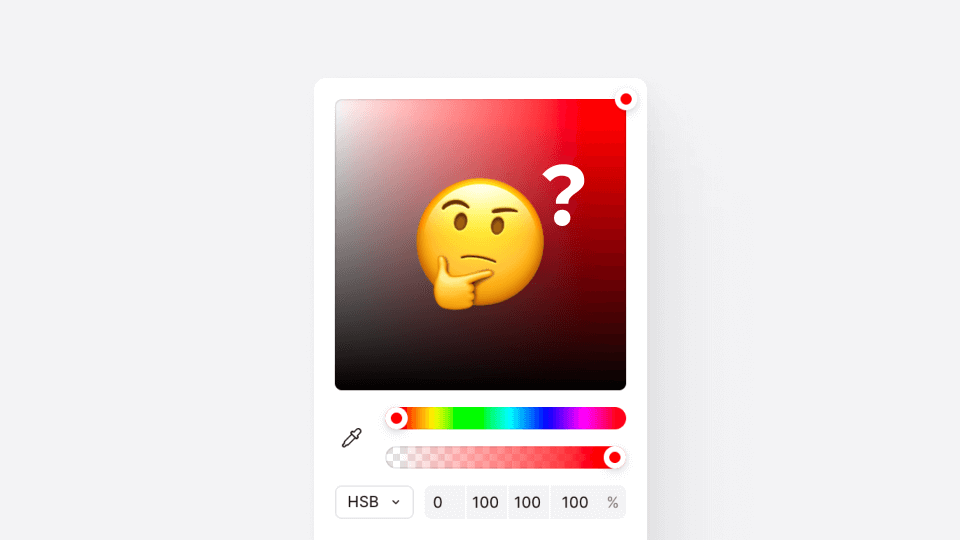Click the color picker handle at top-right corner

coord(626,99)
